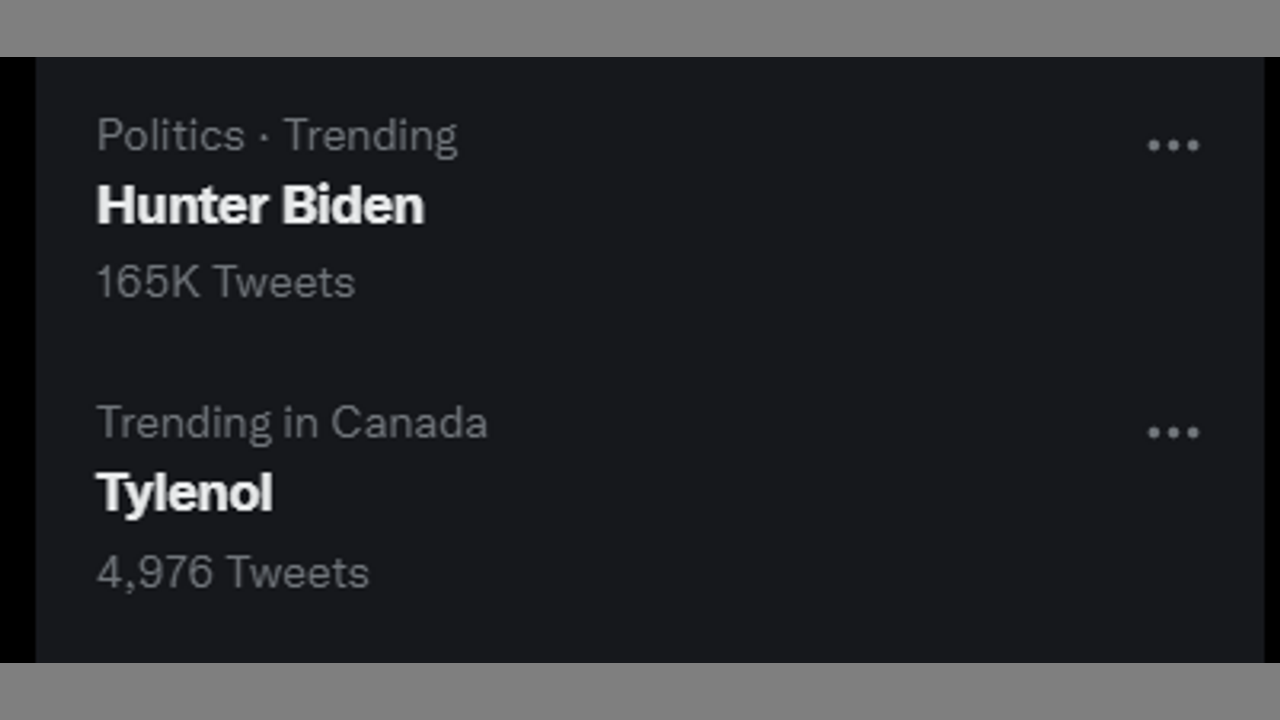Open the Tylenol trending topic
The height and width of the screenshot is (720, 1280).
[184, 493]
